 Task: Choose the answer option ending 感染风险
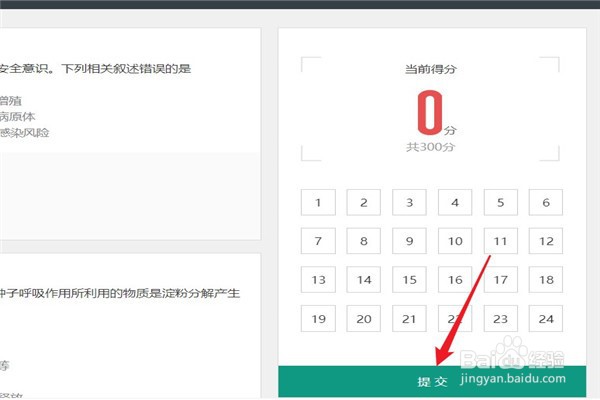point(24,133)
